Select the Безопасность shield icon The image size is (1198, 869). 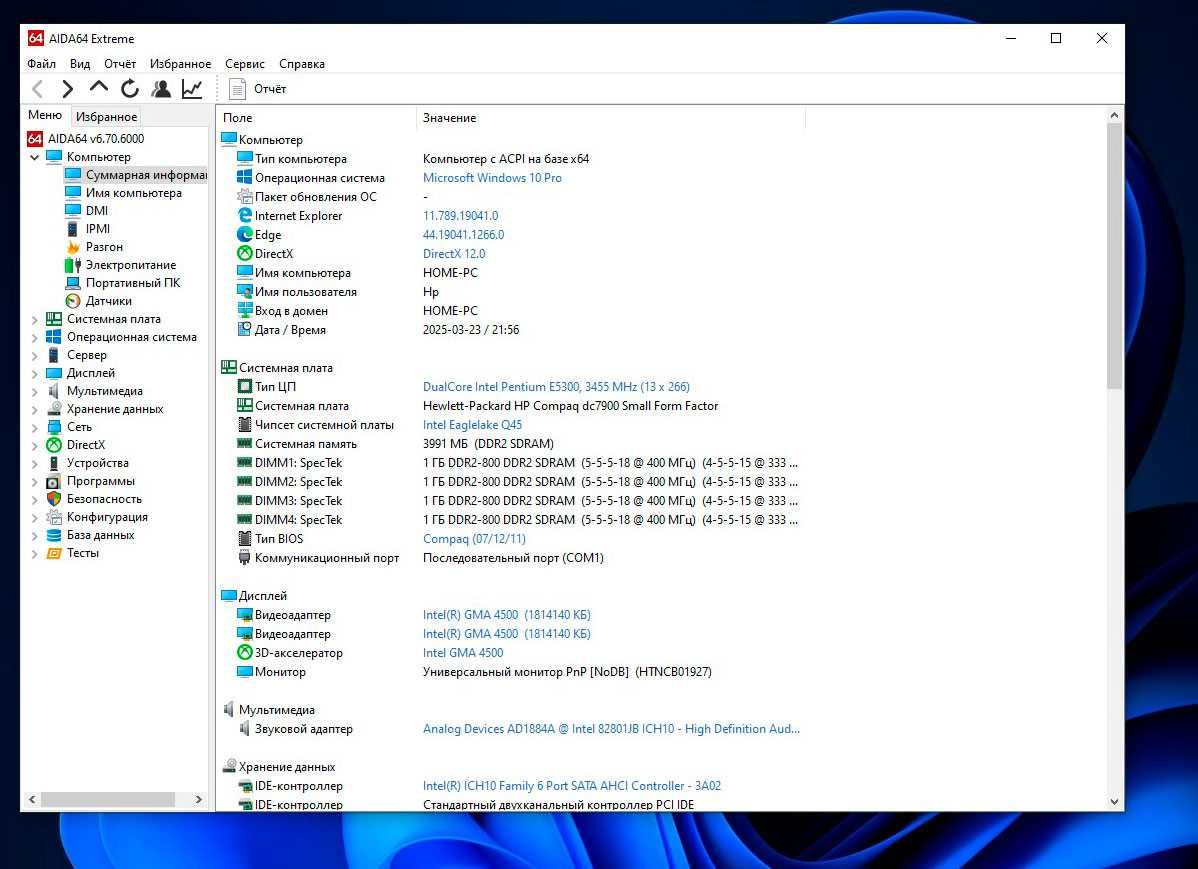pos(53,499)
